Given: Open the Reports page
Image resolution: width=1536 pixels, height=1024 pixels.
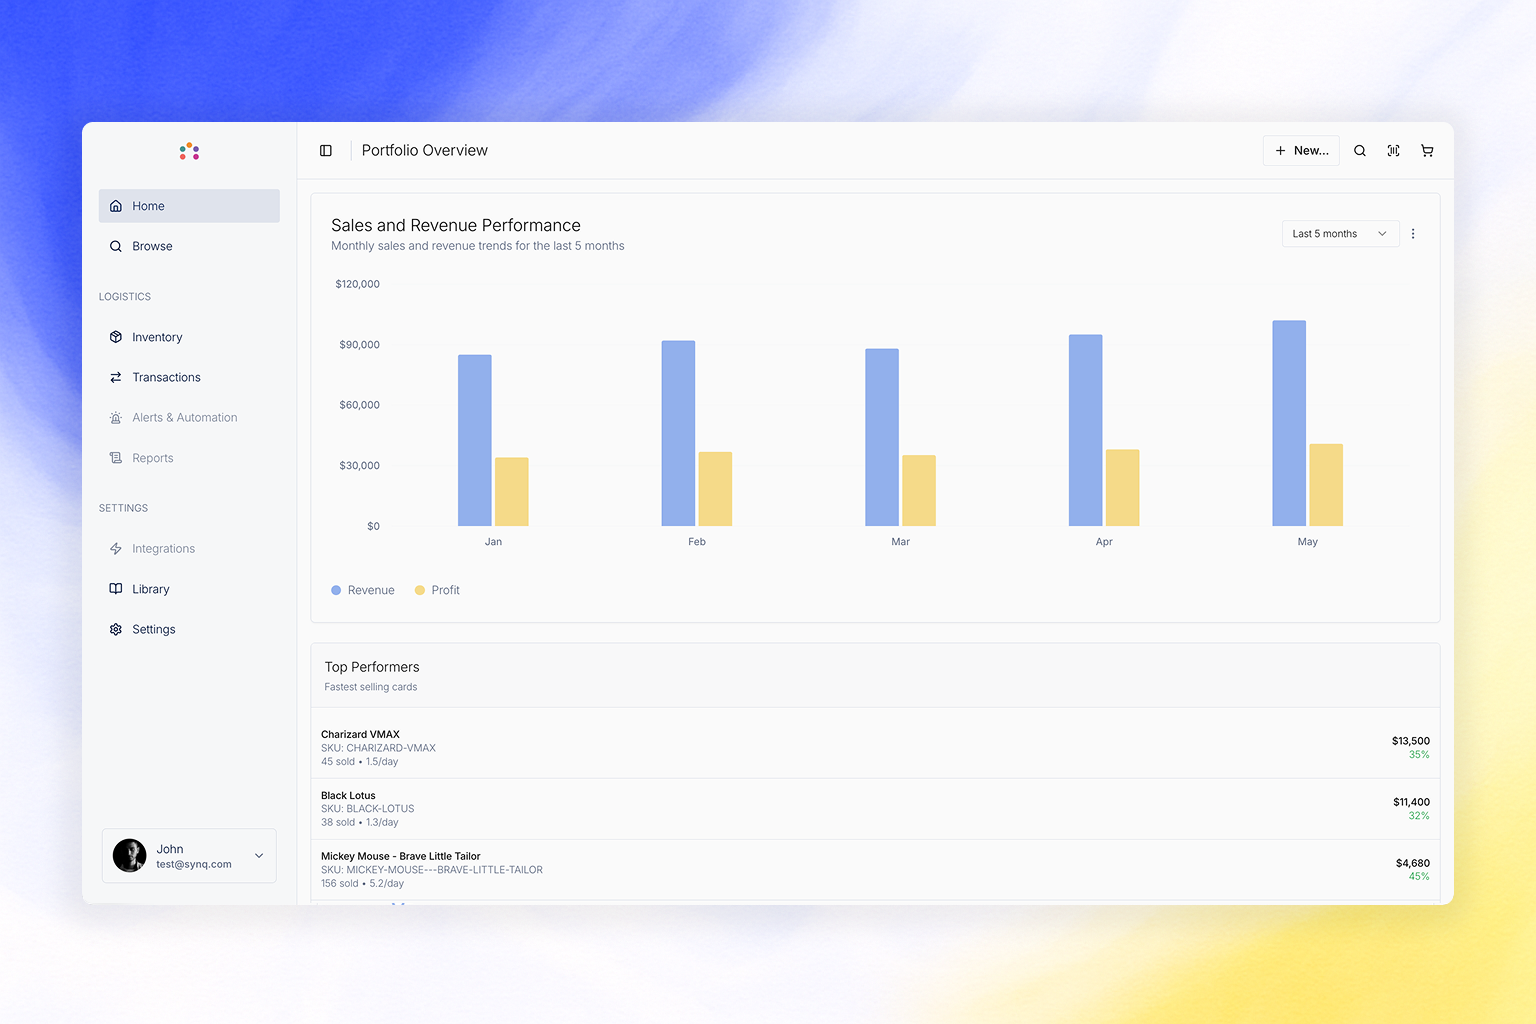Looking at the screenshot, I should [x=152, y=458].
